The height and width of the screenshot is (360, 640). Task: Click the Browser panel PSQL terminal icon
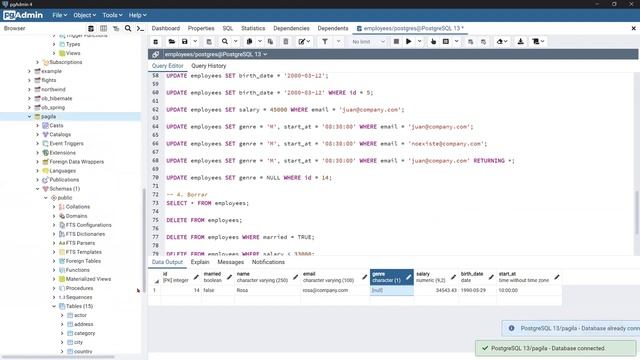point(140,29)
